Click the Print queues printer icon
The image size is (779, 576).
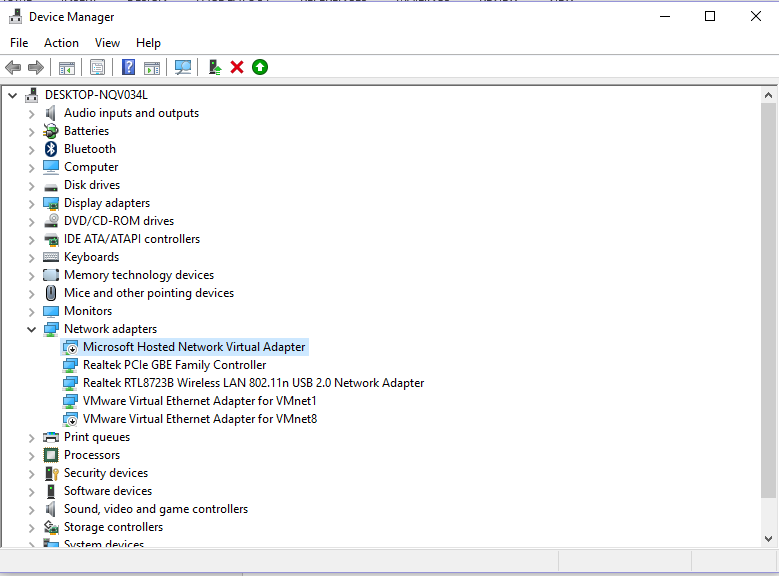(x=51, y=437)
